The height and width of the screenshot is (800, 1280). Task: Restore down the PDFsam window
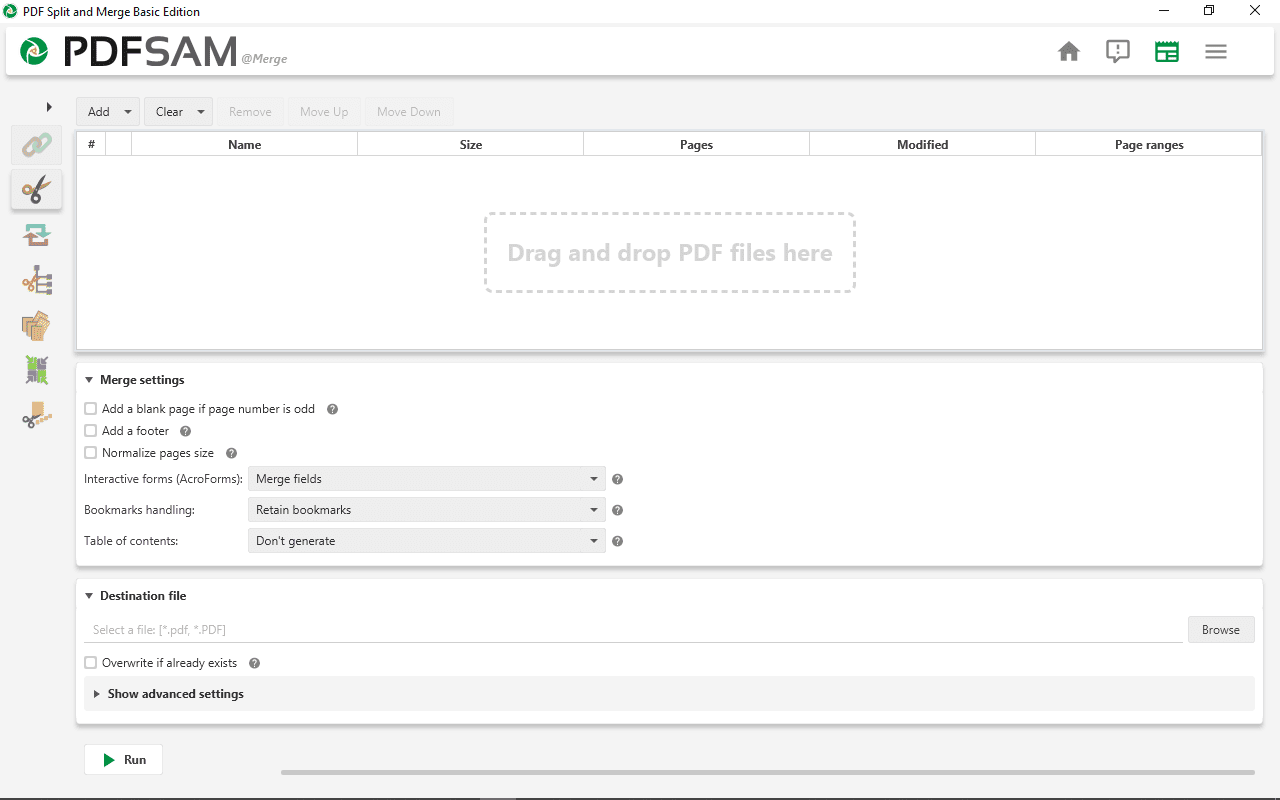1209,11
